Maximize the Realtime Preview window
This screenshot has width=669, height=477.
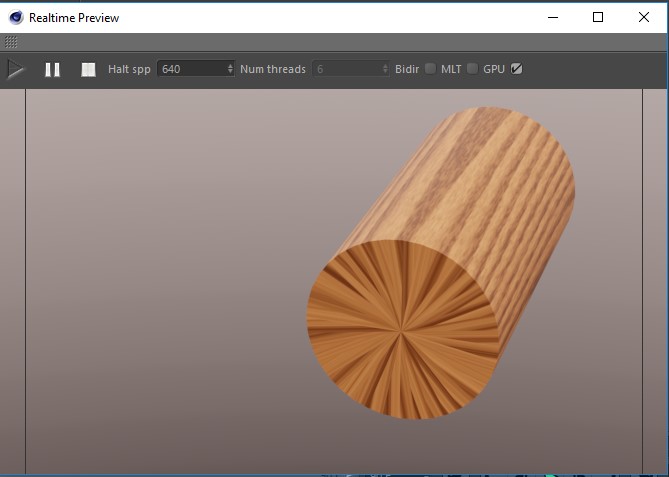pos(598,17)
